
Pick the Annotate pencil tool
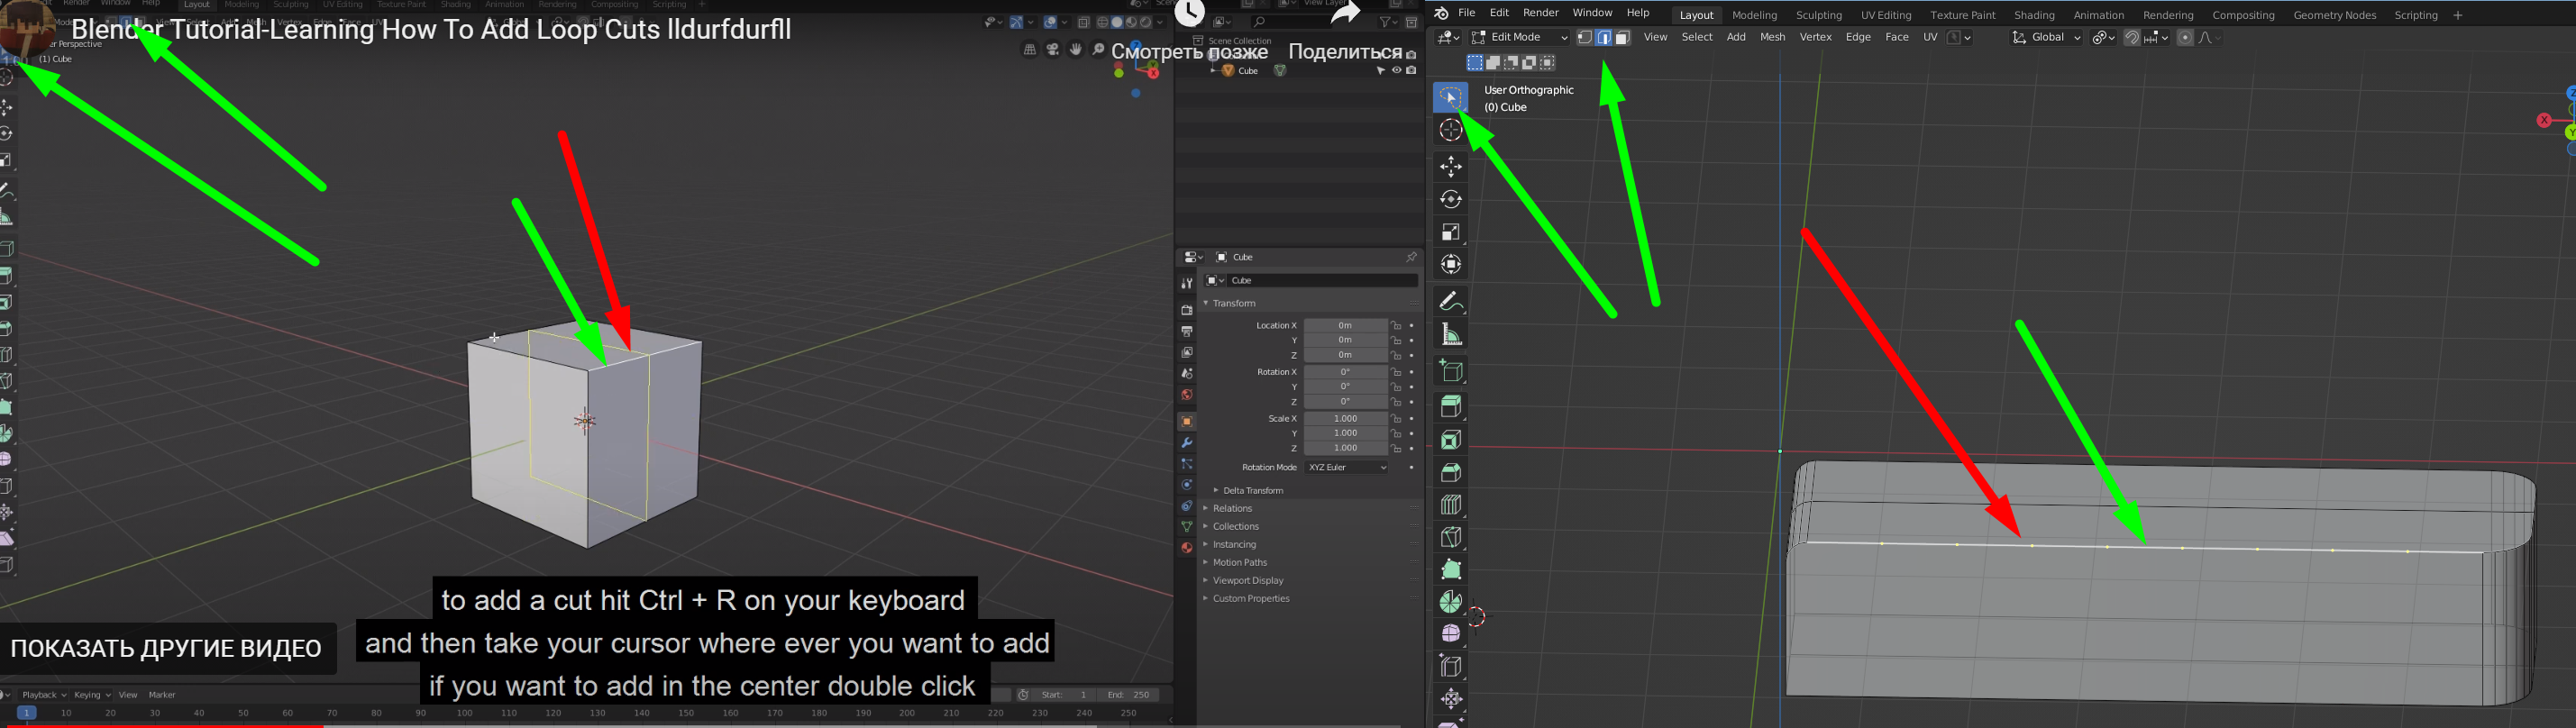[1450, 301]
